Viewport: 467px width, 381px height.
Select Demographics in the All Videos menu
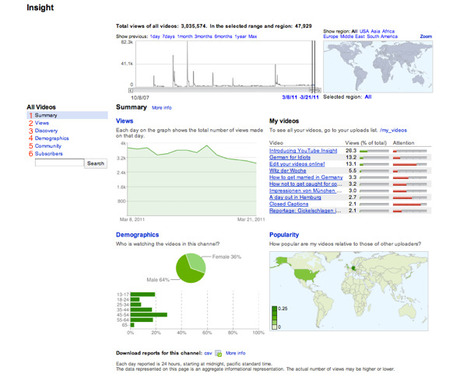(52, 138)
